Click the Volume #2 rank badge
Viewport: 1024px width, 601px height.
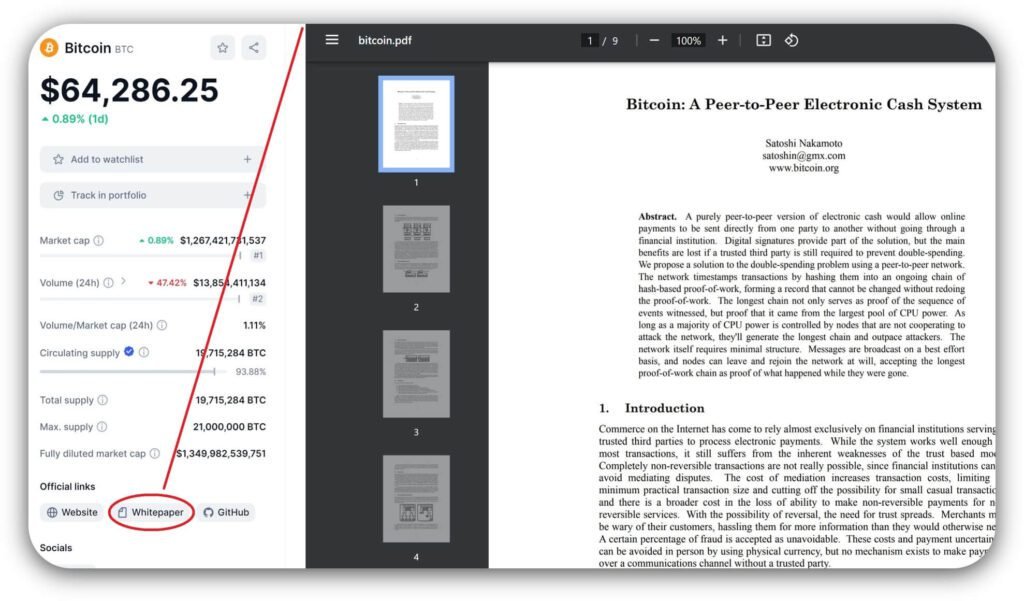point(258,299)
